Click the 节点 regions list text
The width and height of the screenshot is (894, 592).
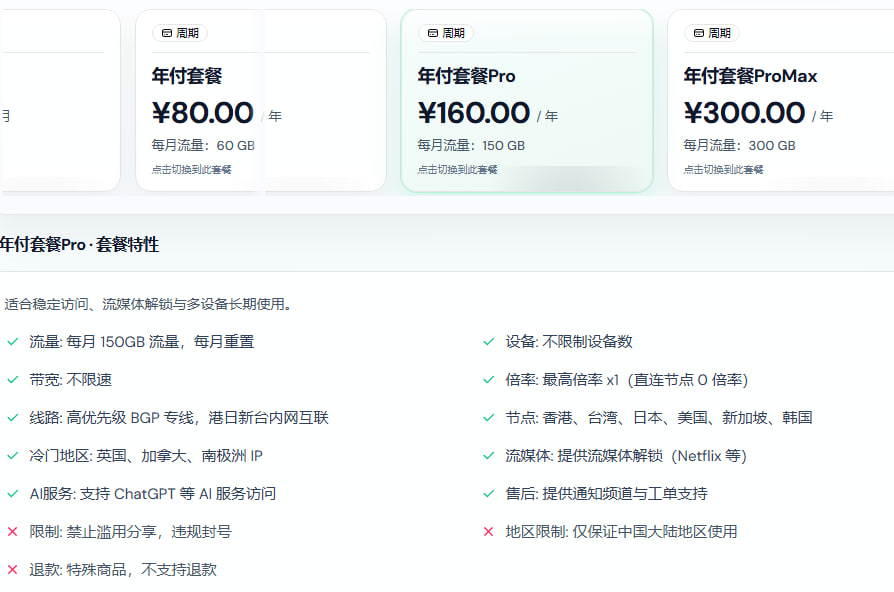coord(659,418)
